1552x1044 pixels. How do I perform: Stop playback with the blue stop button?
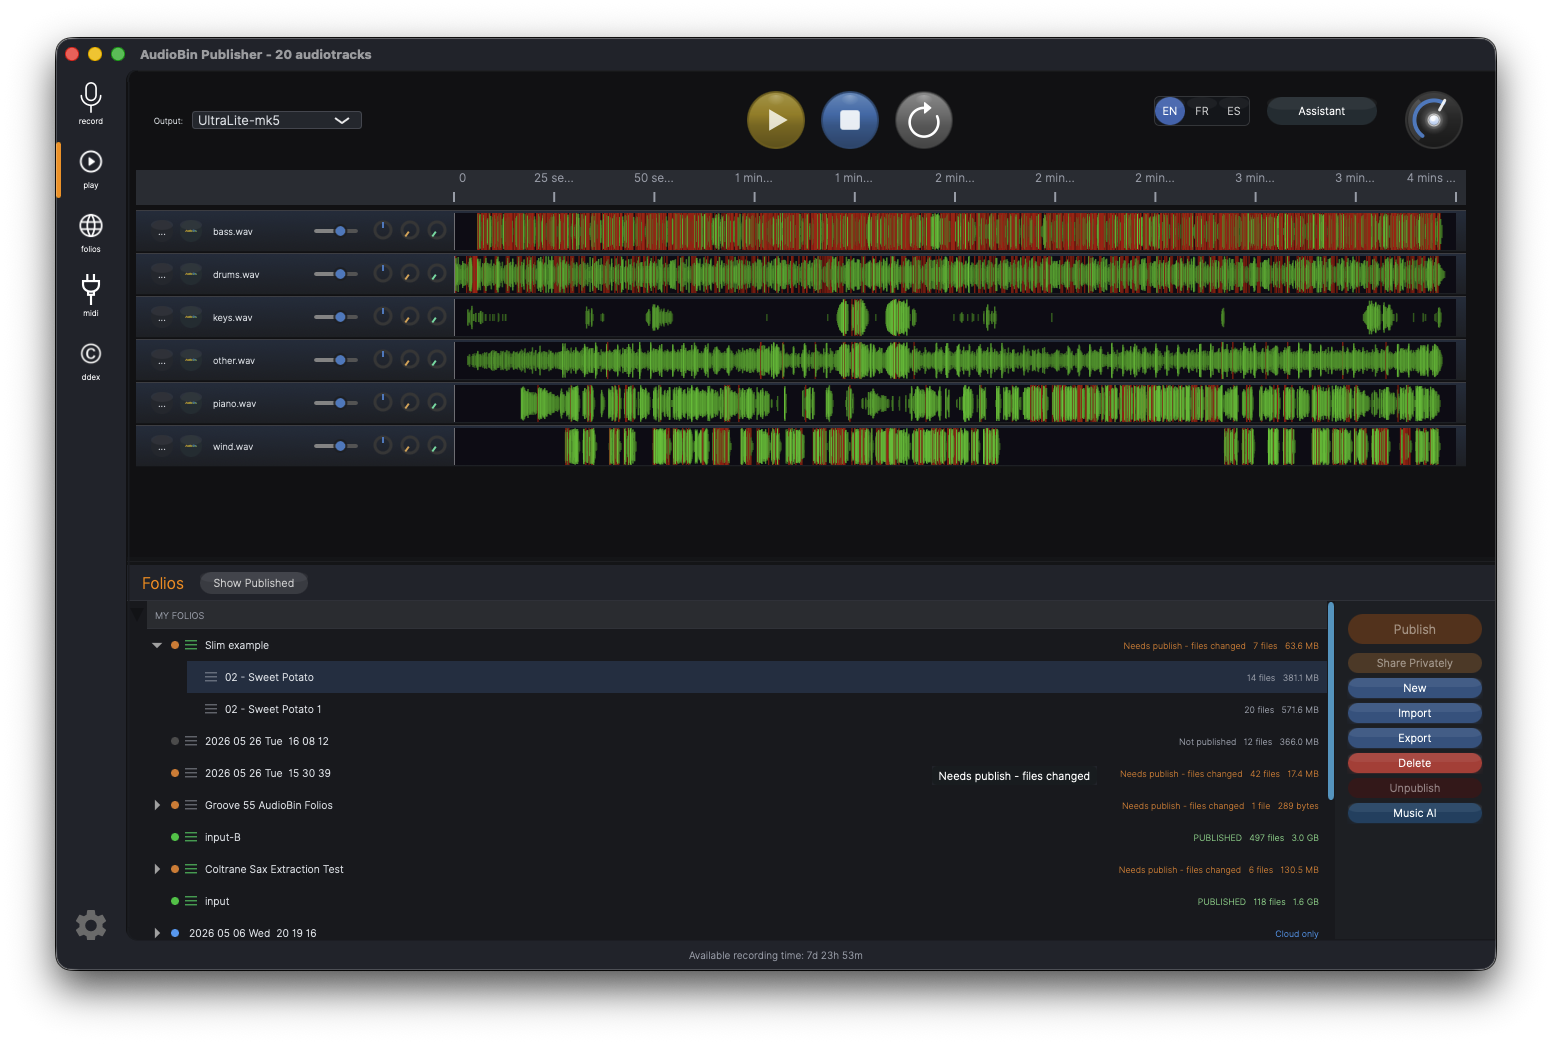[x=850, y=120]
